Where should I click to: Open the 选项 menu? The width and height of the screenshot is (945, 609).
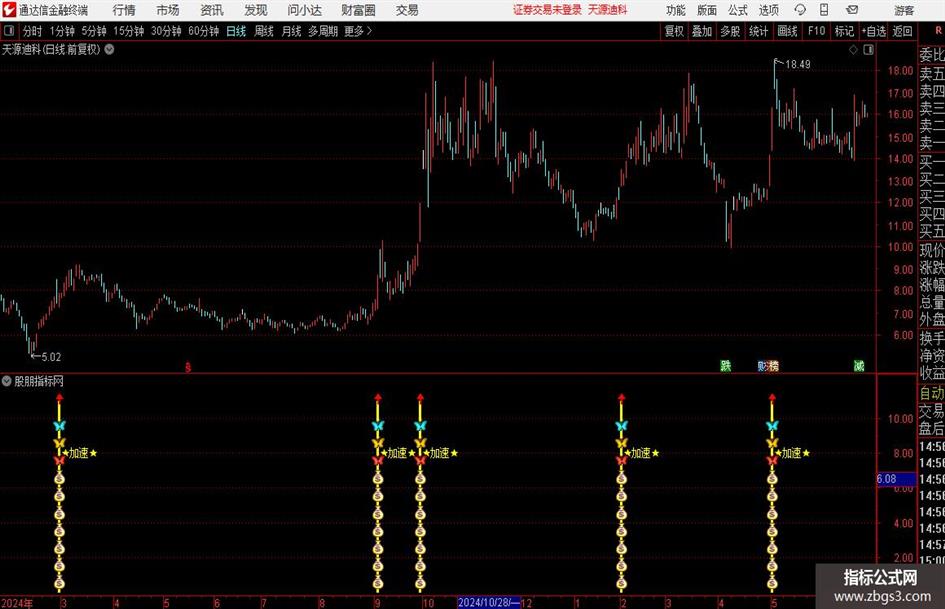click(x=768, y=10)
